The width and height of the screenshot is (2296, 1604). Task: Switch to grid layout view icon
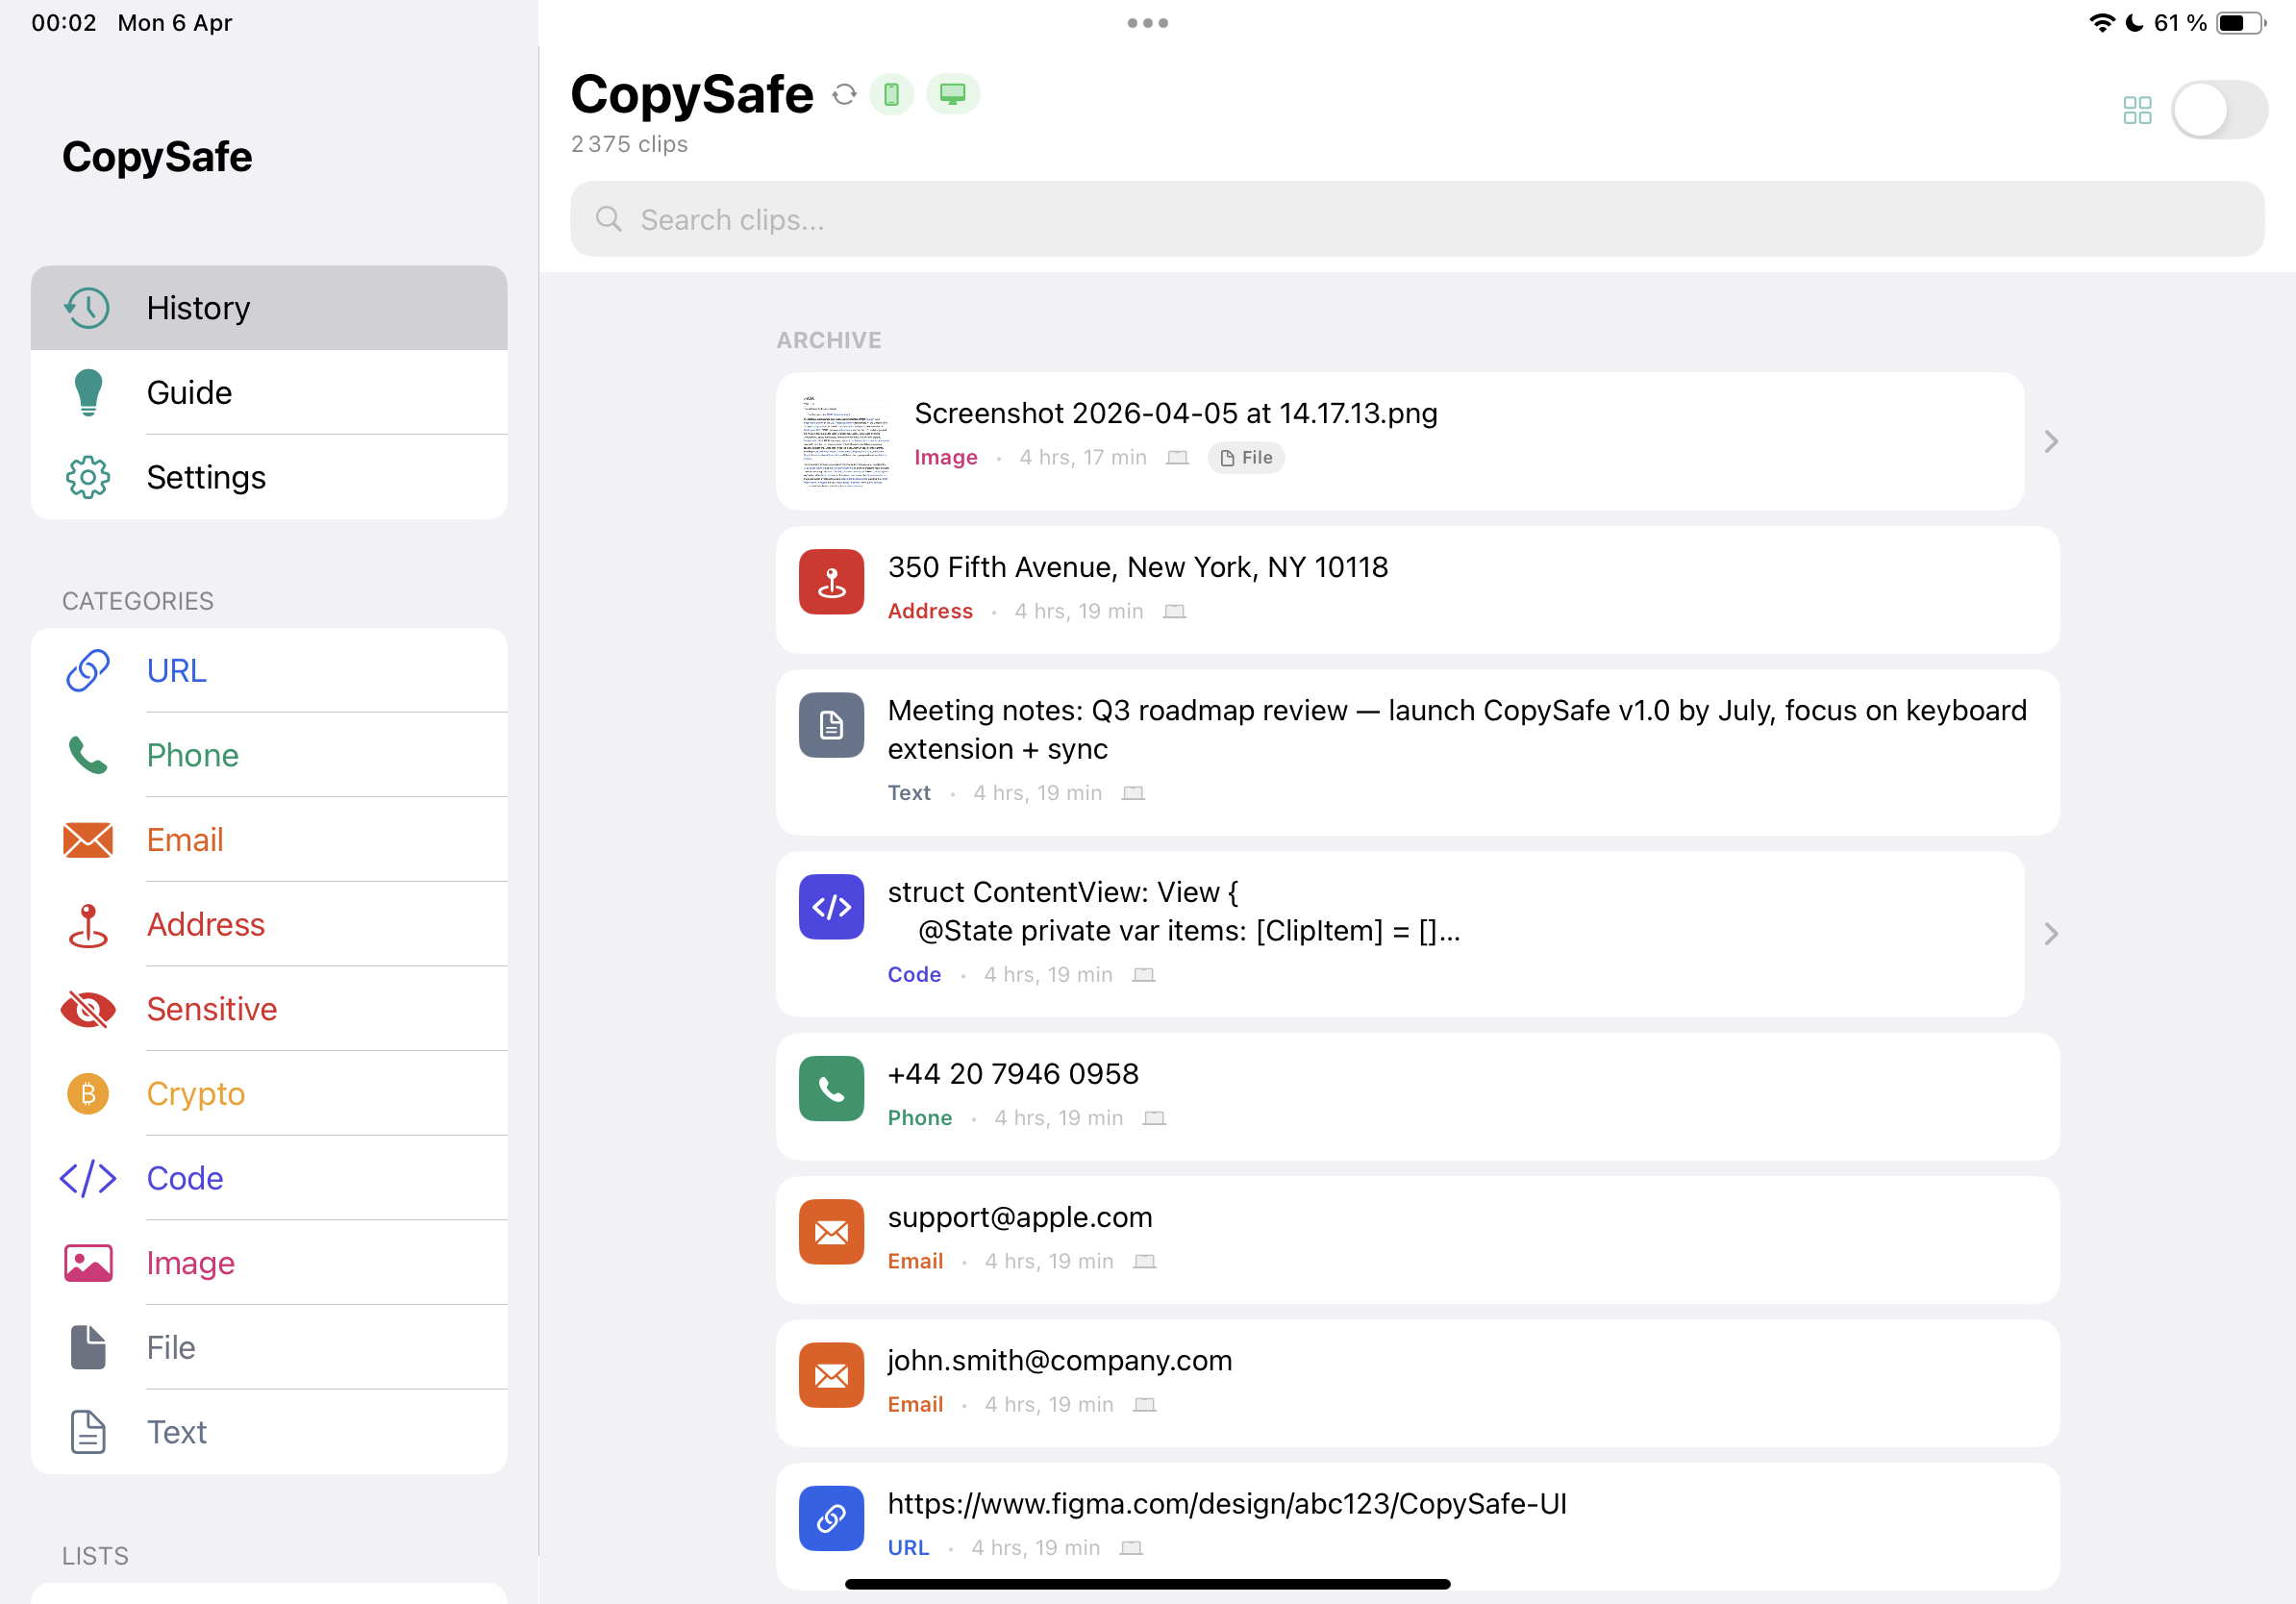tap(2137, 110)
